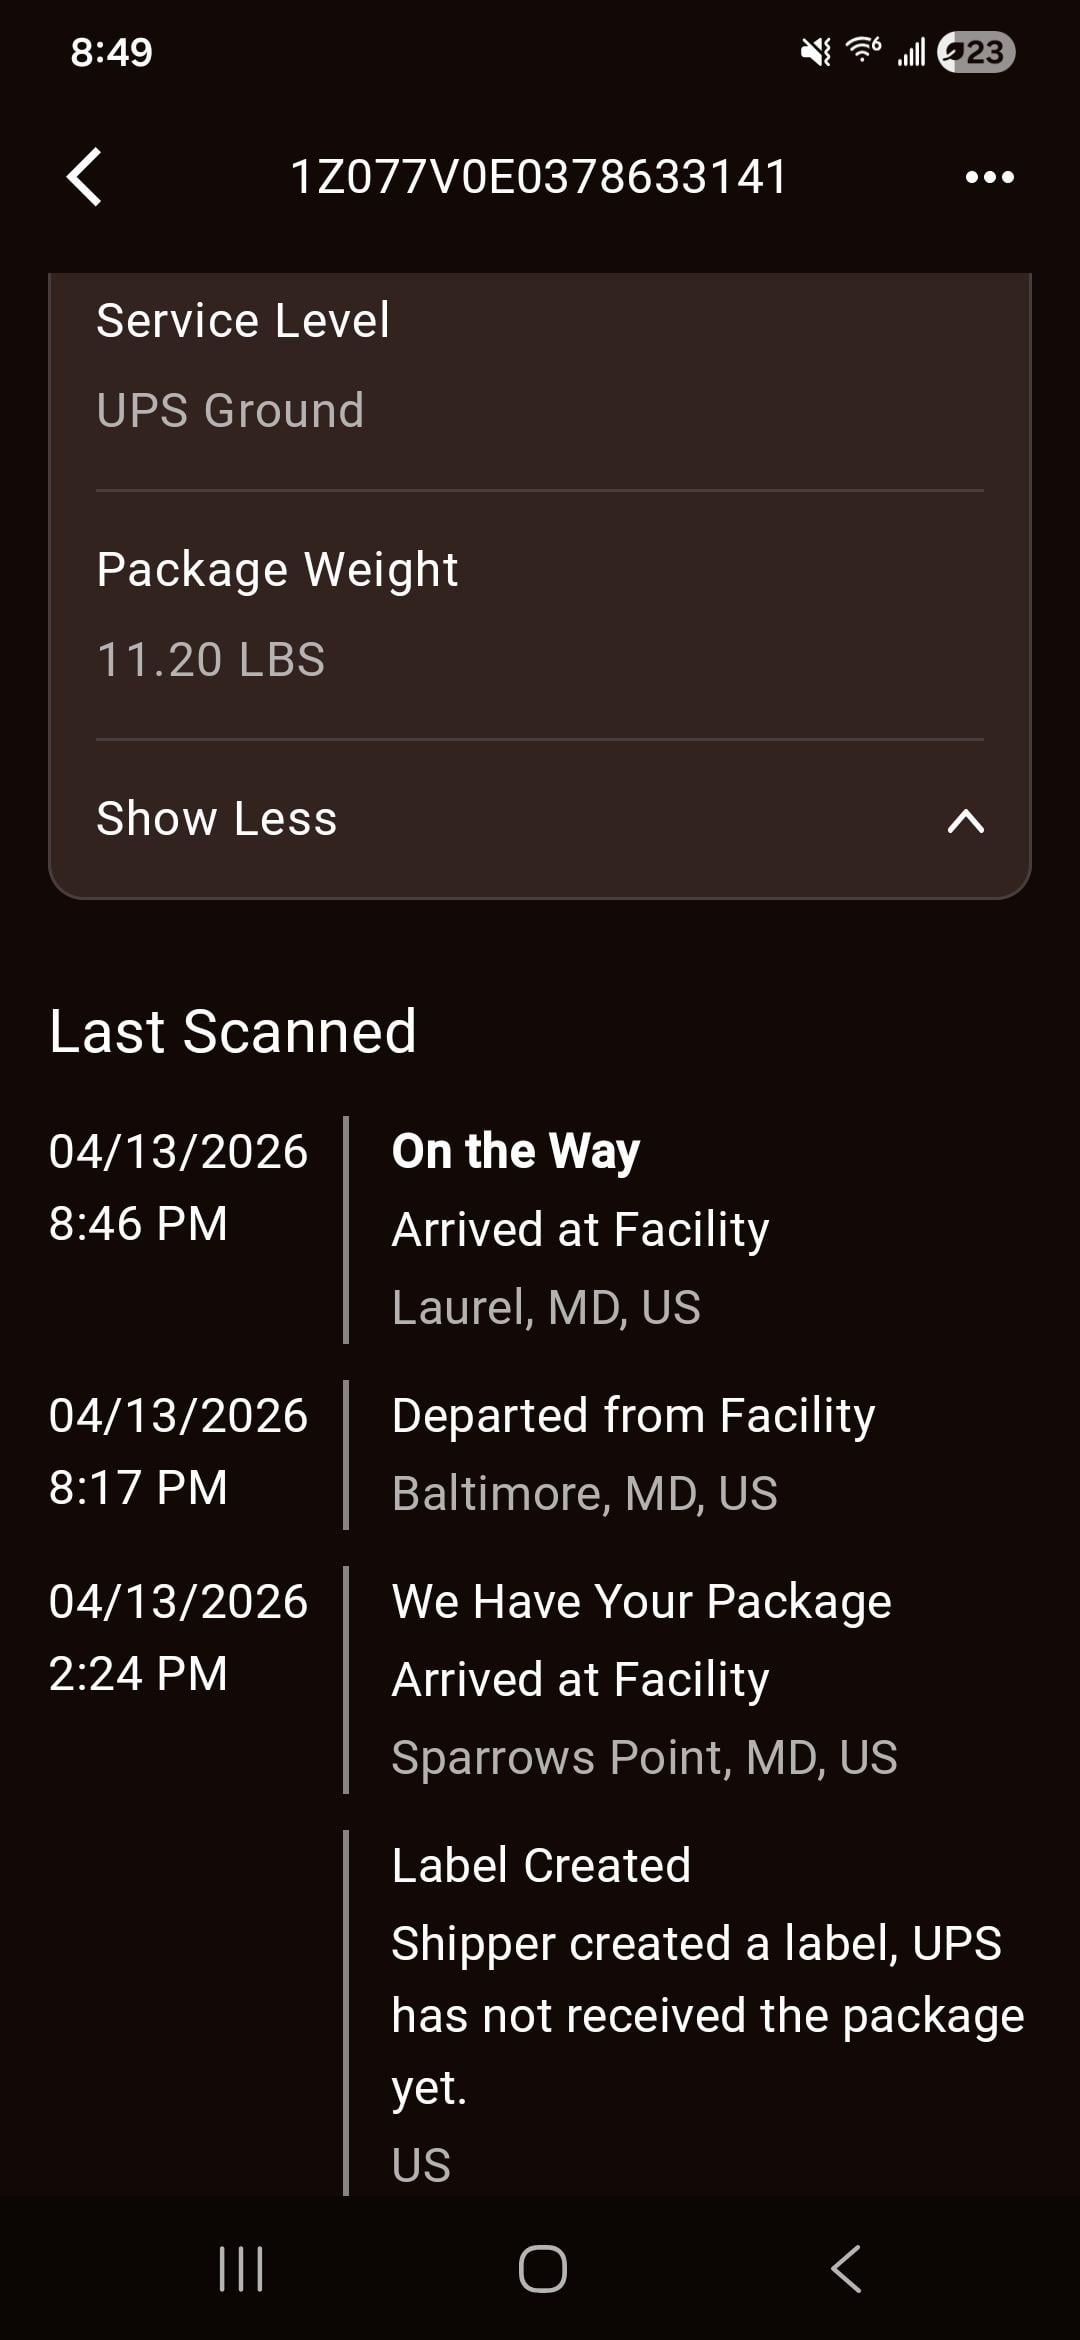Collapse details with the up chevron
This screenshot has width=1080, height=2340.
click(965, 821)
